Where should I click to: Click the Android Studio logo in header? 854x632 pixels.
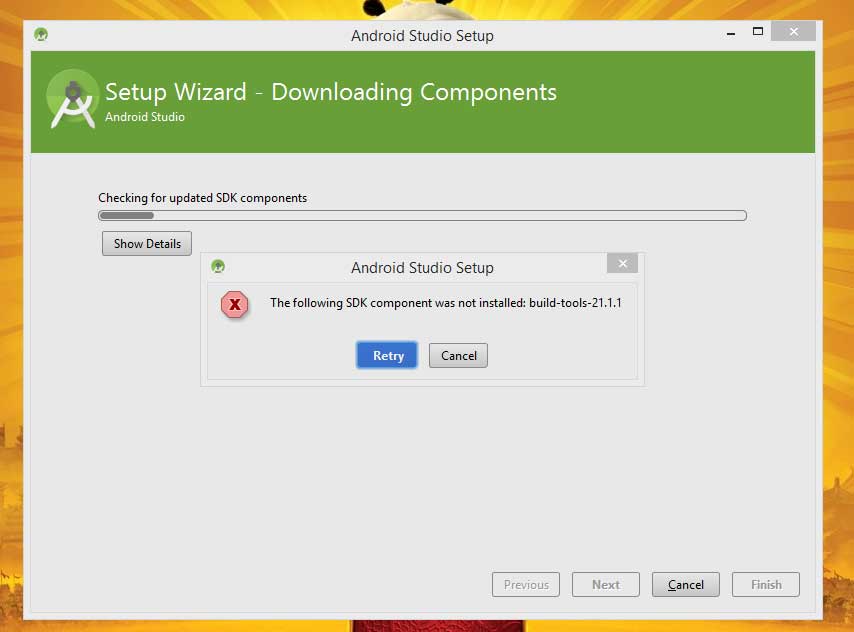73,99
